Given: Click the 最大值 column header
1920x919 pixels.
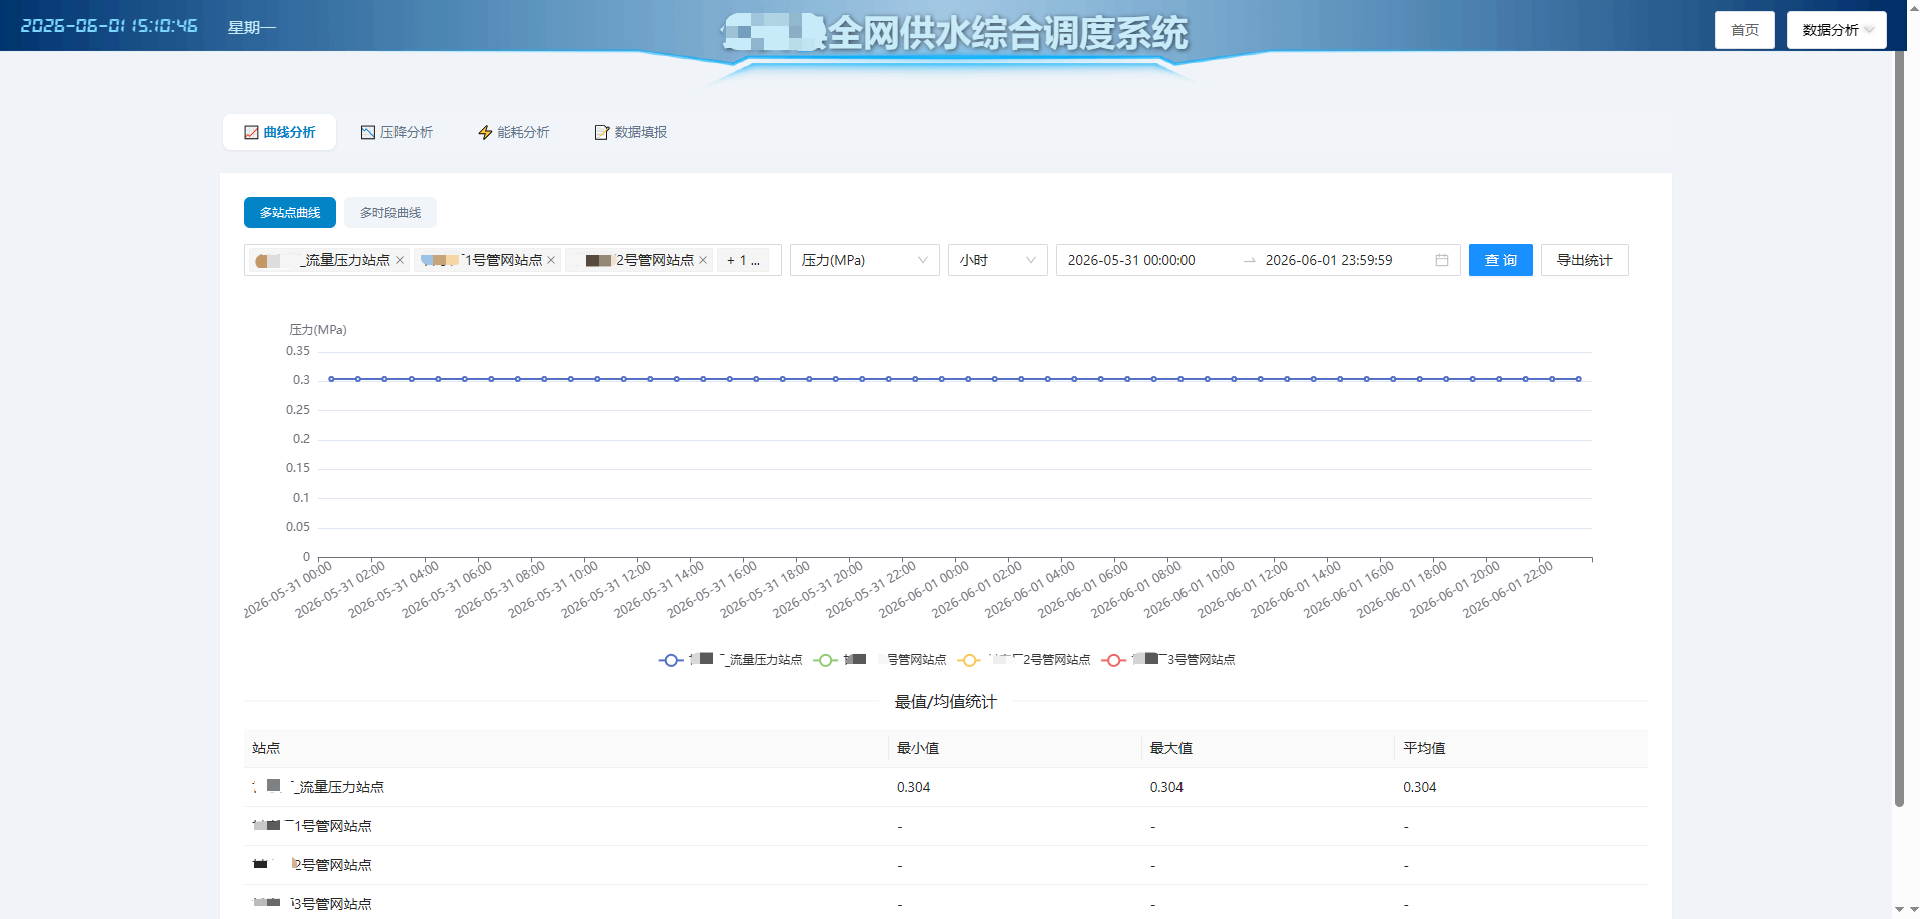Looking at the screenshot, I should click(1267, 748).
